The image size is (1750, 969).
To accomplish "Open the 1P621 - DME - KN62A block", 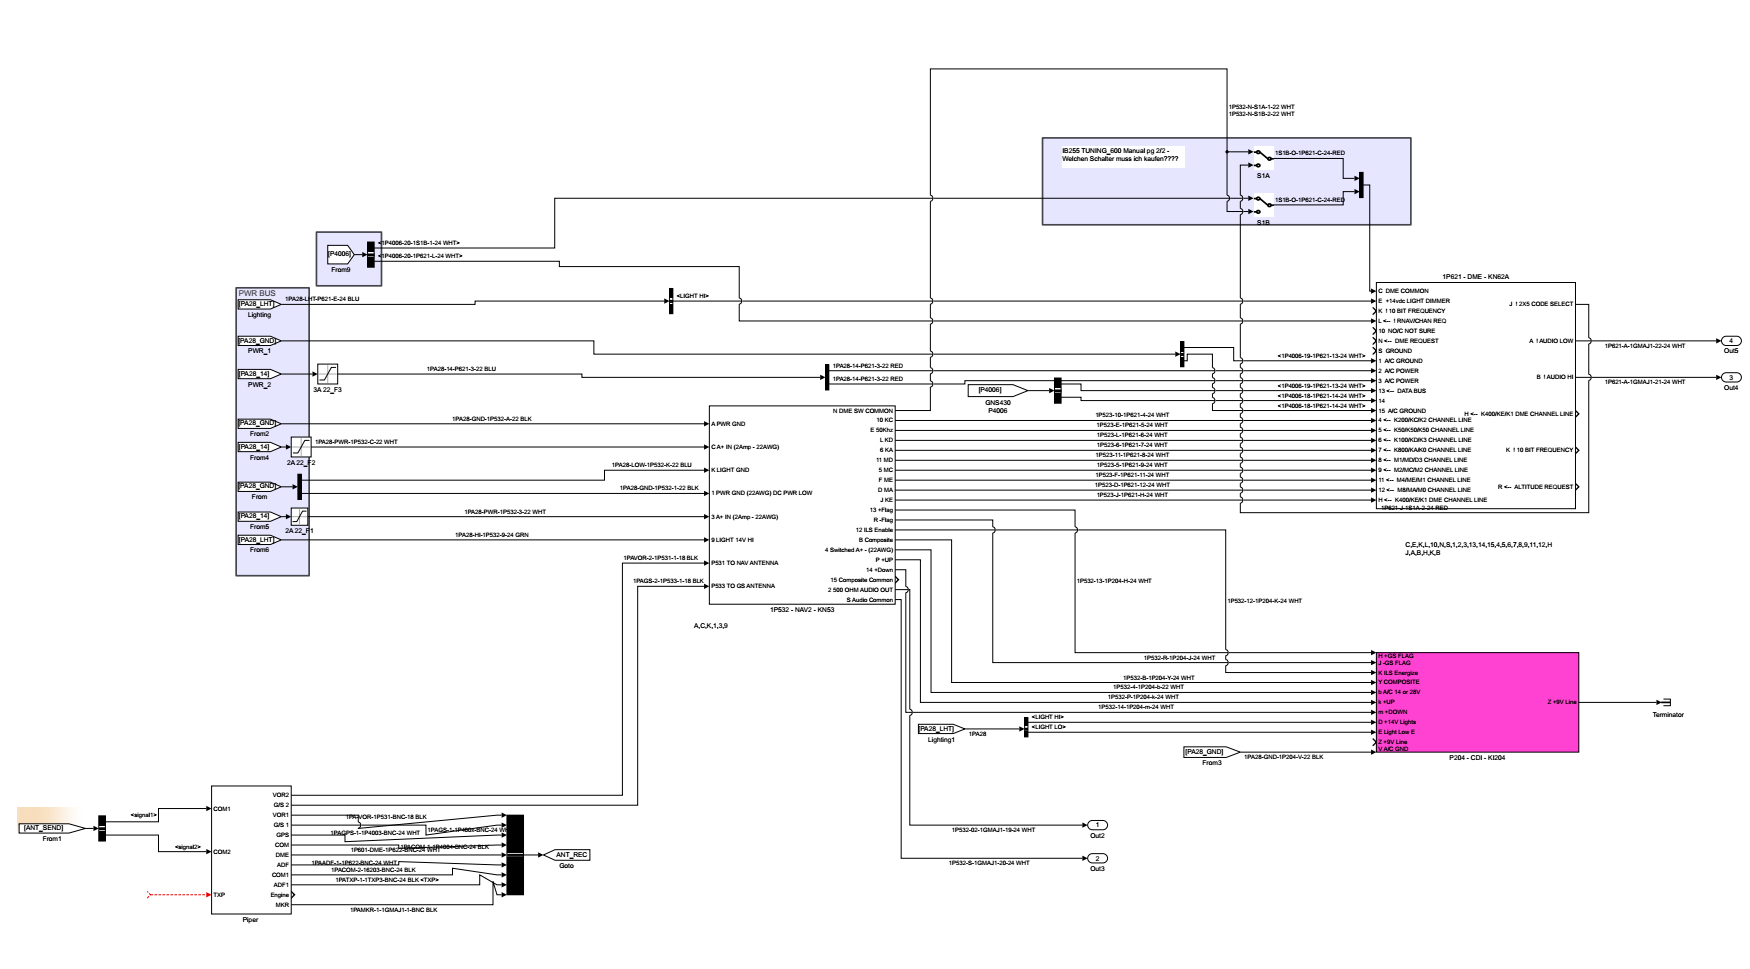I will [1475, 395].
